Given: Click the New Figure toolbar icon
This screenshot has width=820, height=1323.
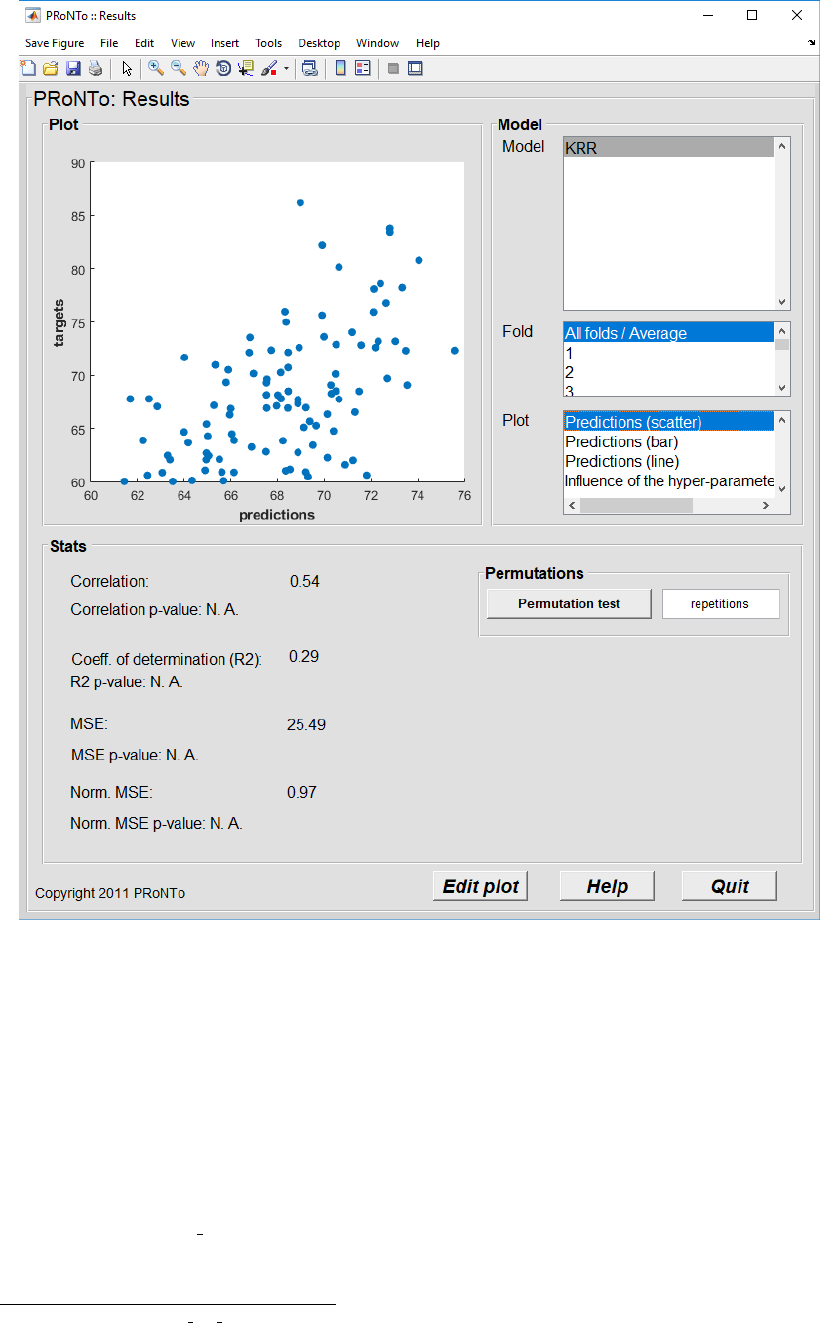Looking at the screenshot, I should pyautogui.click(x=28, y=68).
